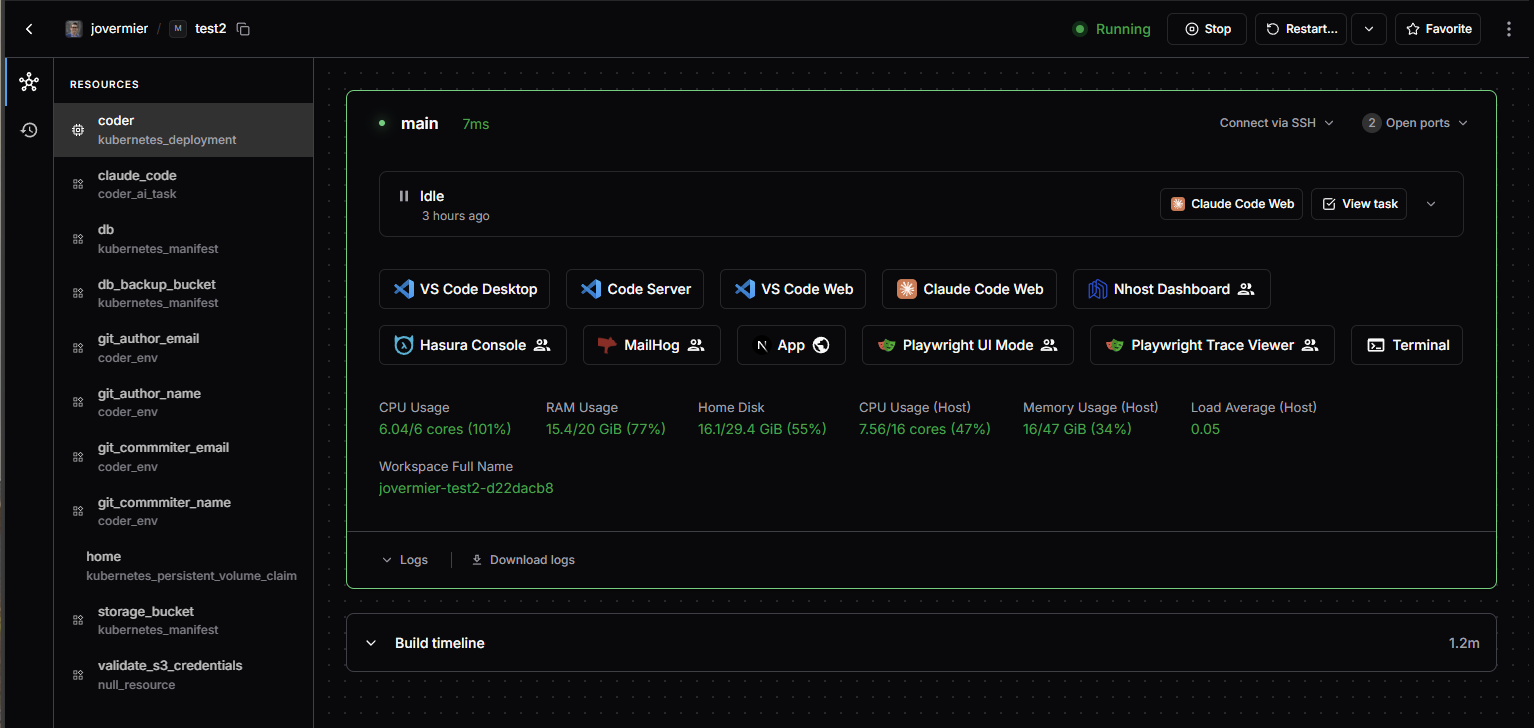Screen dimensions: 1534x728
Task: Launch Code Server app
Action: pyautogui.click(x=636, y=289)
